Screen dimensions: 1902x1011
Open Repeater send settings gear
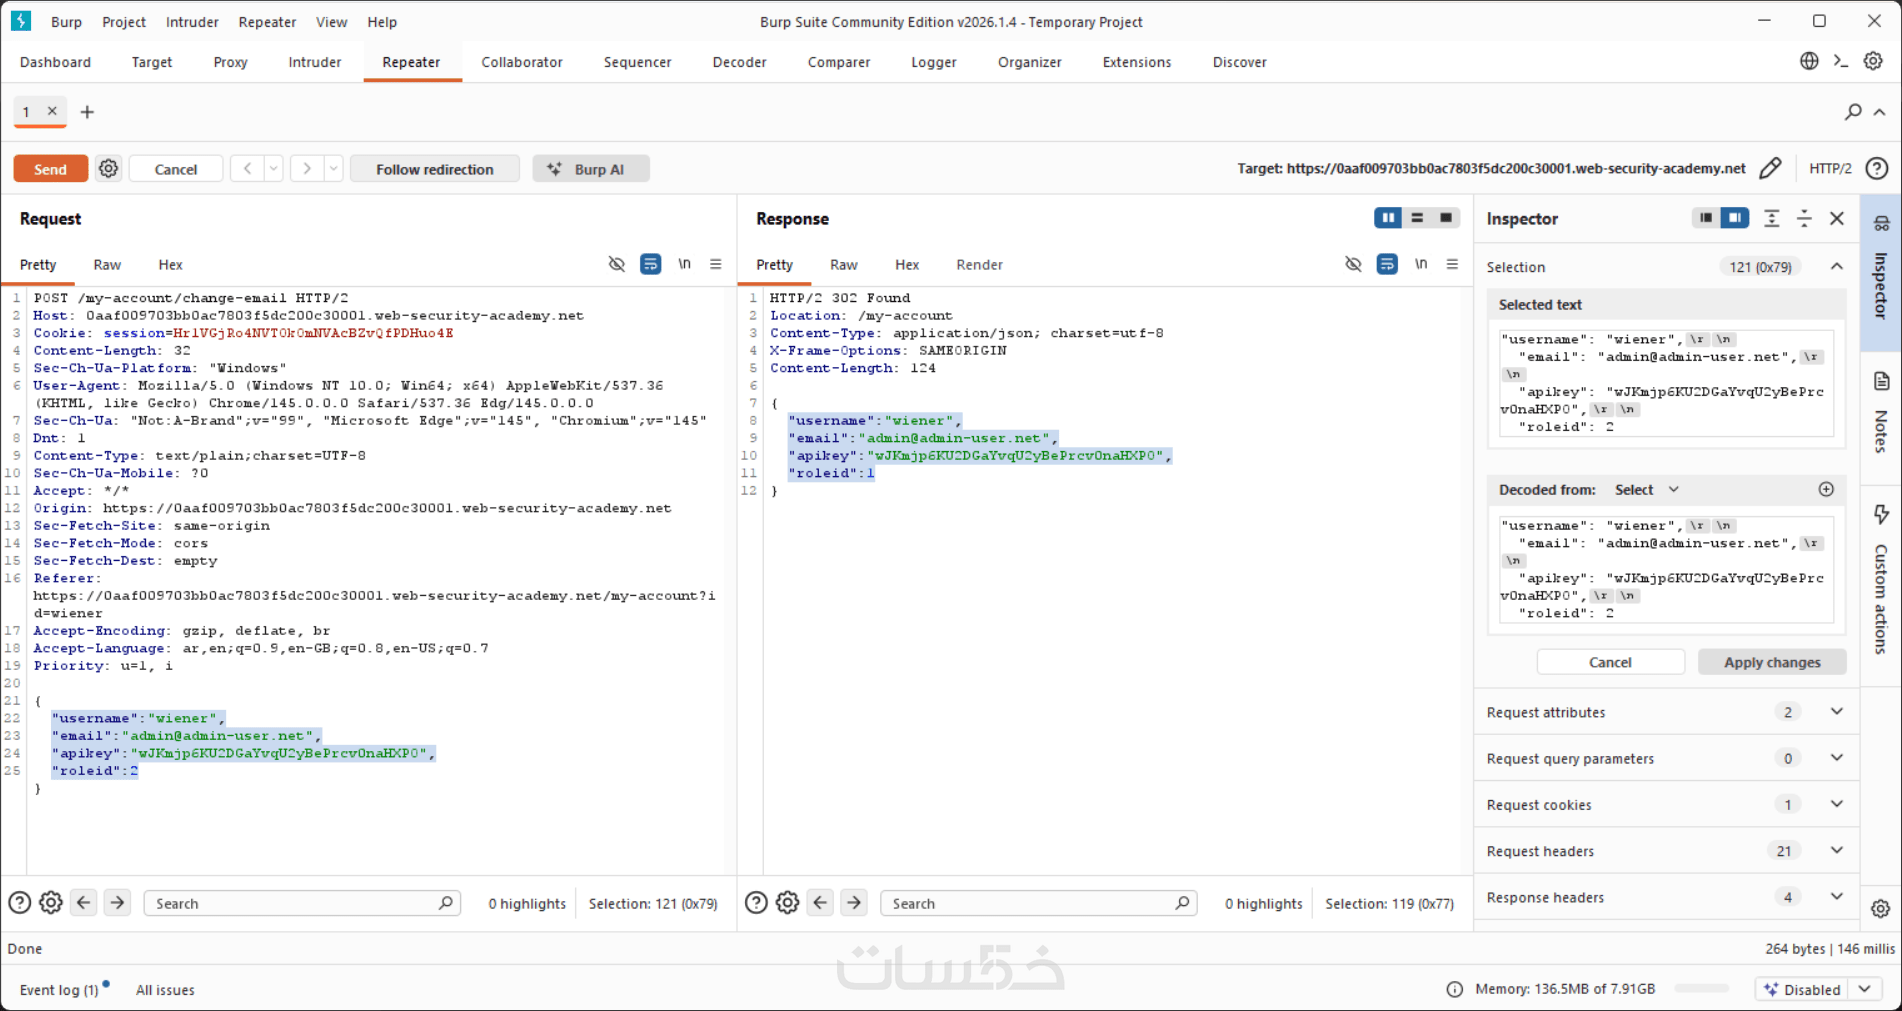click(x=108, y=169)
